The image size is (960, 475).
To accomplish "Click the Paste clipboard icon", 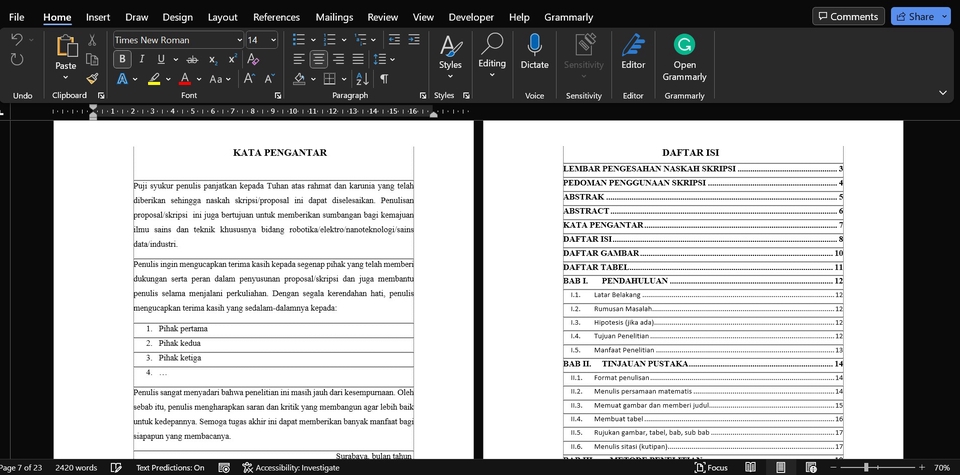I will 66,46.
